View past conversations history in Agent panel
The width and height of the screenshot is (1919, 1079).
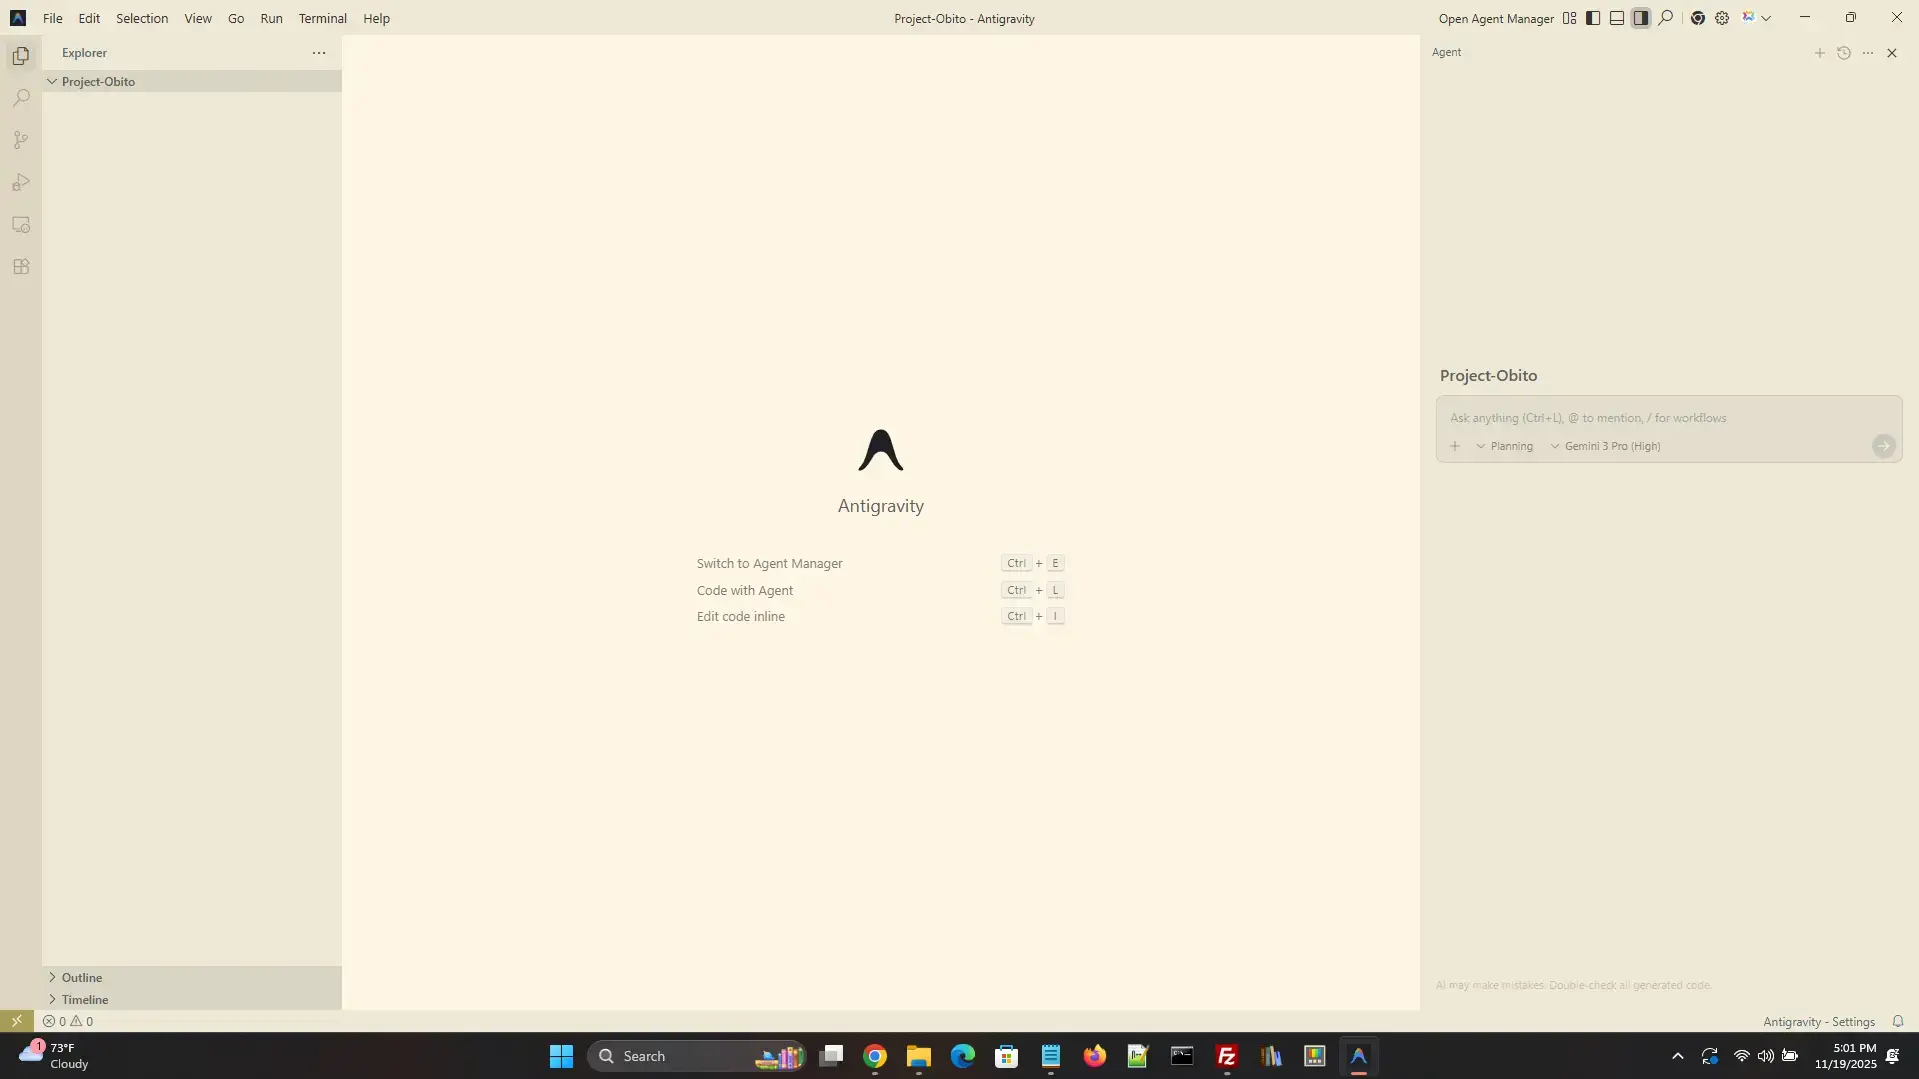(x=1844, y=53)
